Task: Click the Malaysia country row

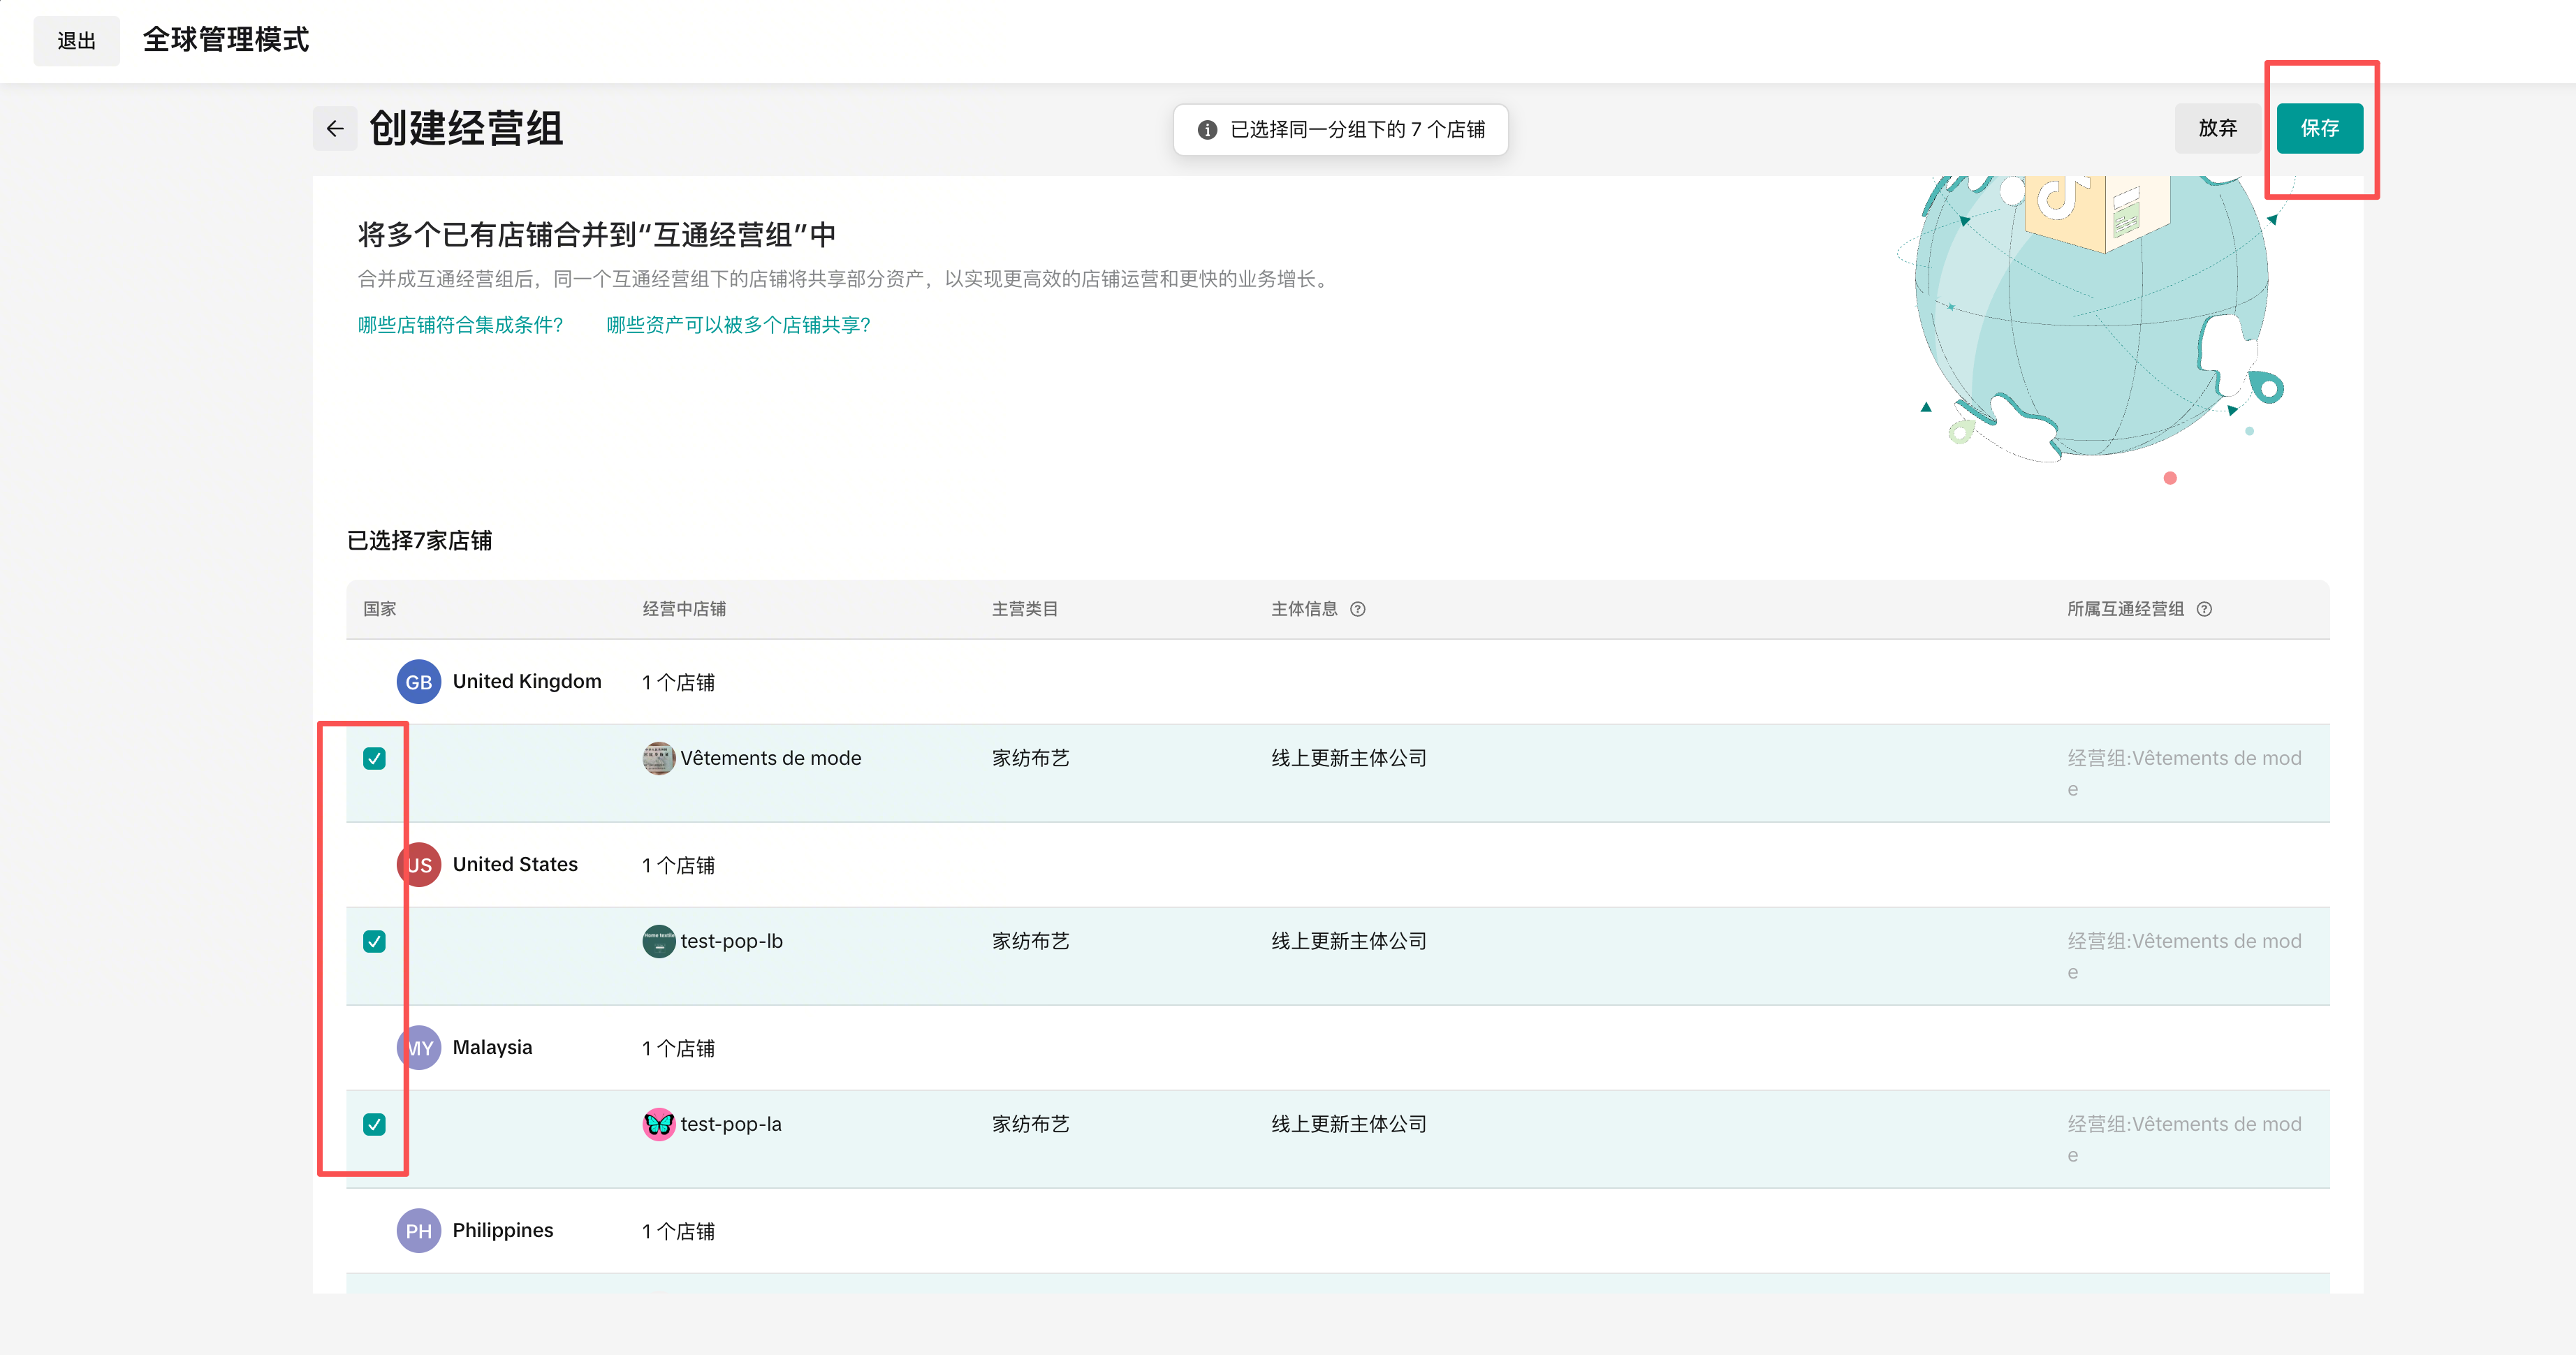Action: tap(492, 1047)
